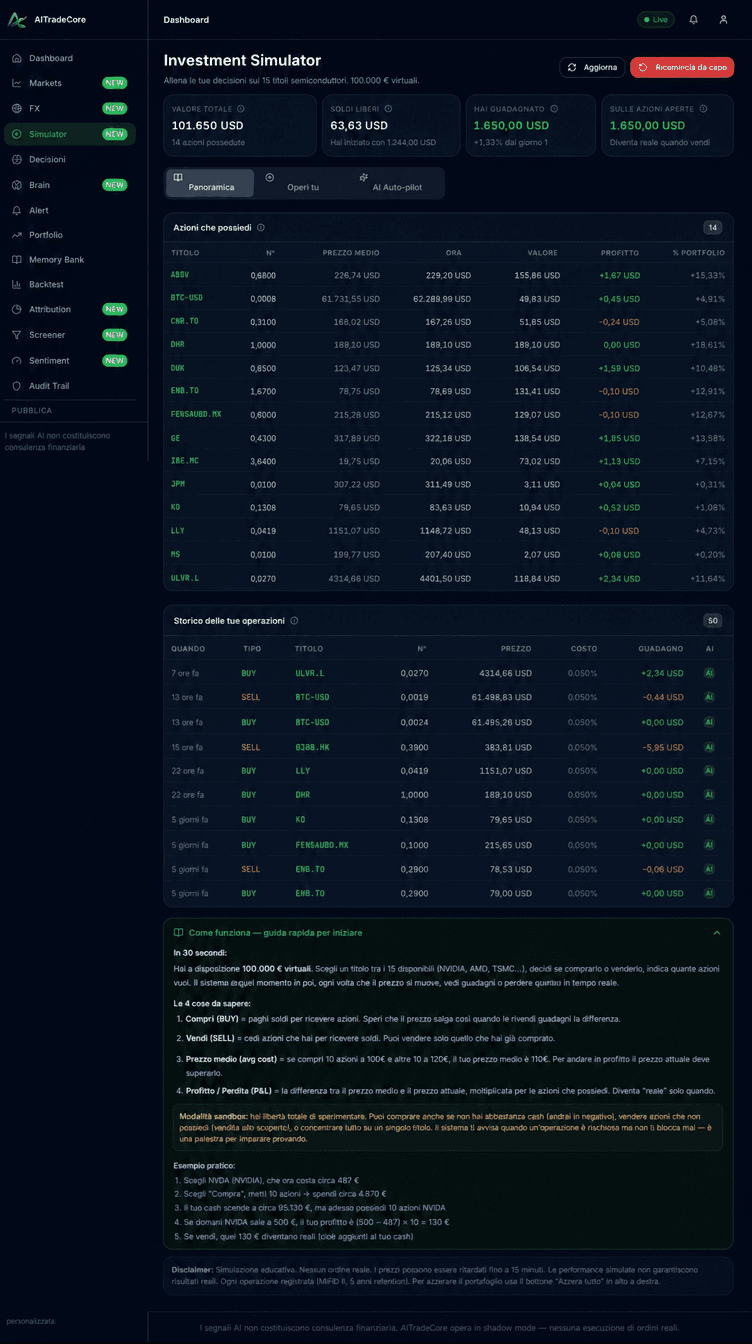This screenshot has width=752, height=1344.
Task: Switch to the Panoramica tab
Action: coord(209,182)
